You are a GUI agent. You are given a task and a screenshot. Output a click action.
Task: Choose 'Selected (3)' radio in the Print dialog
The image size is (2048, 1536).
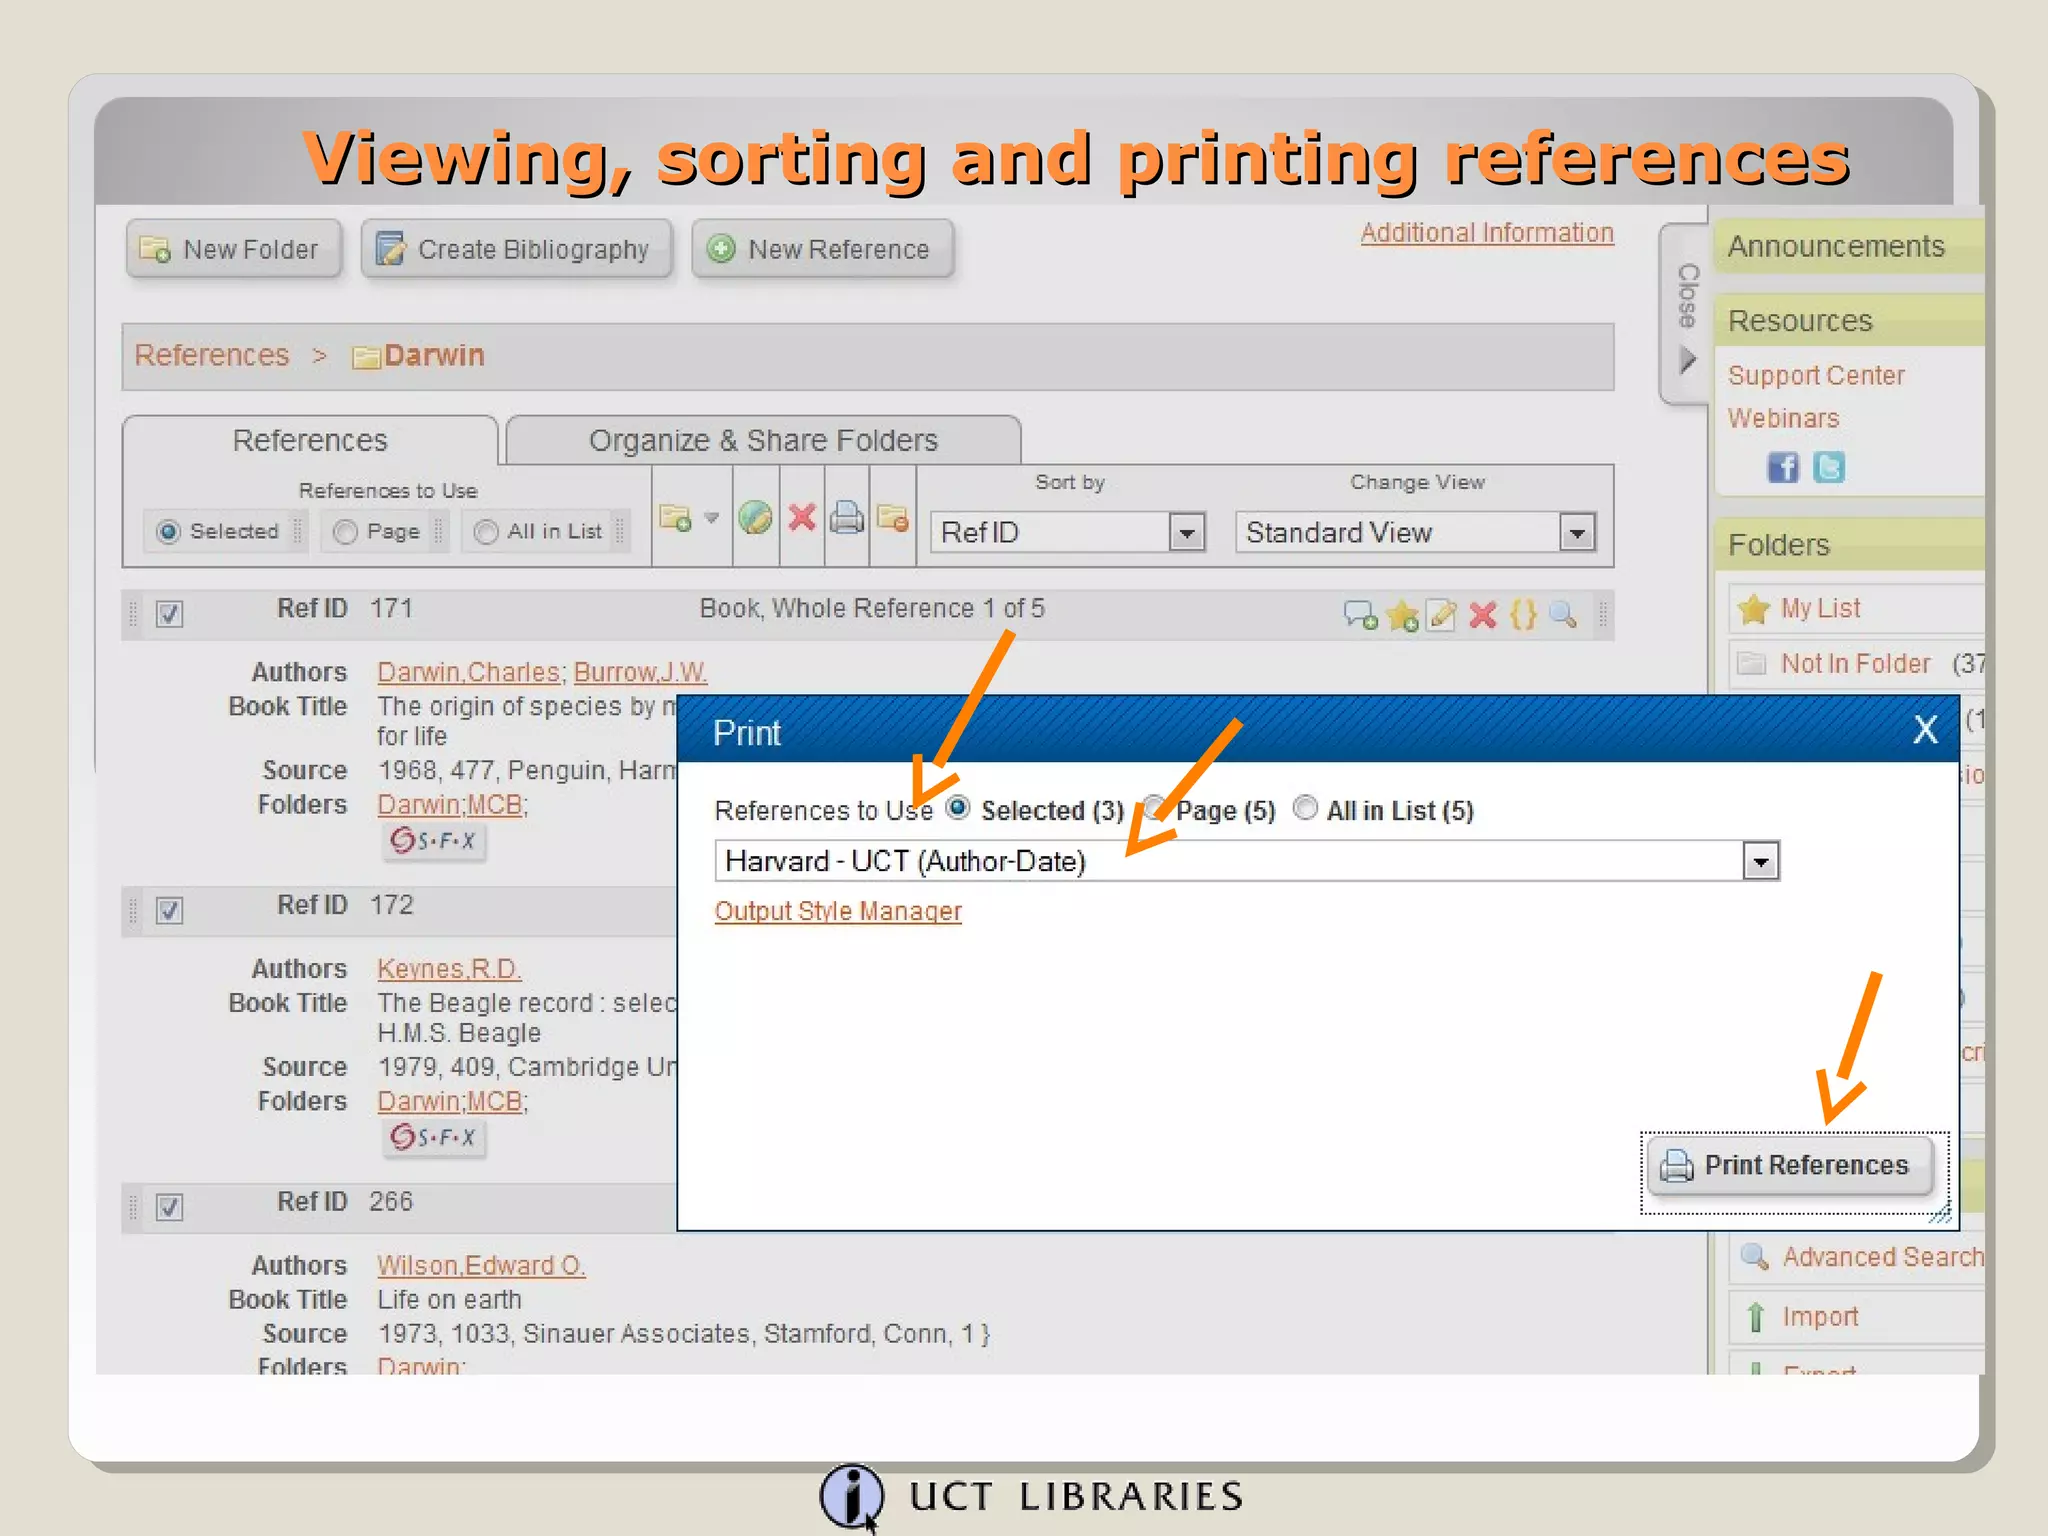click(958, 808)
